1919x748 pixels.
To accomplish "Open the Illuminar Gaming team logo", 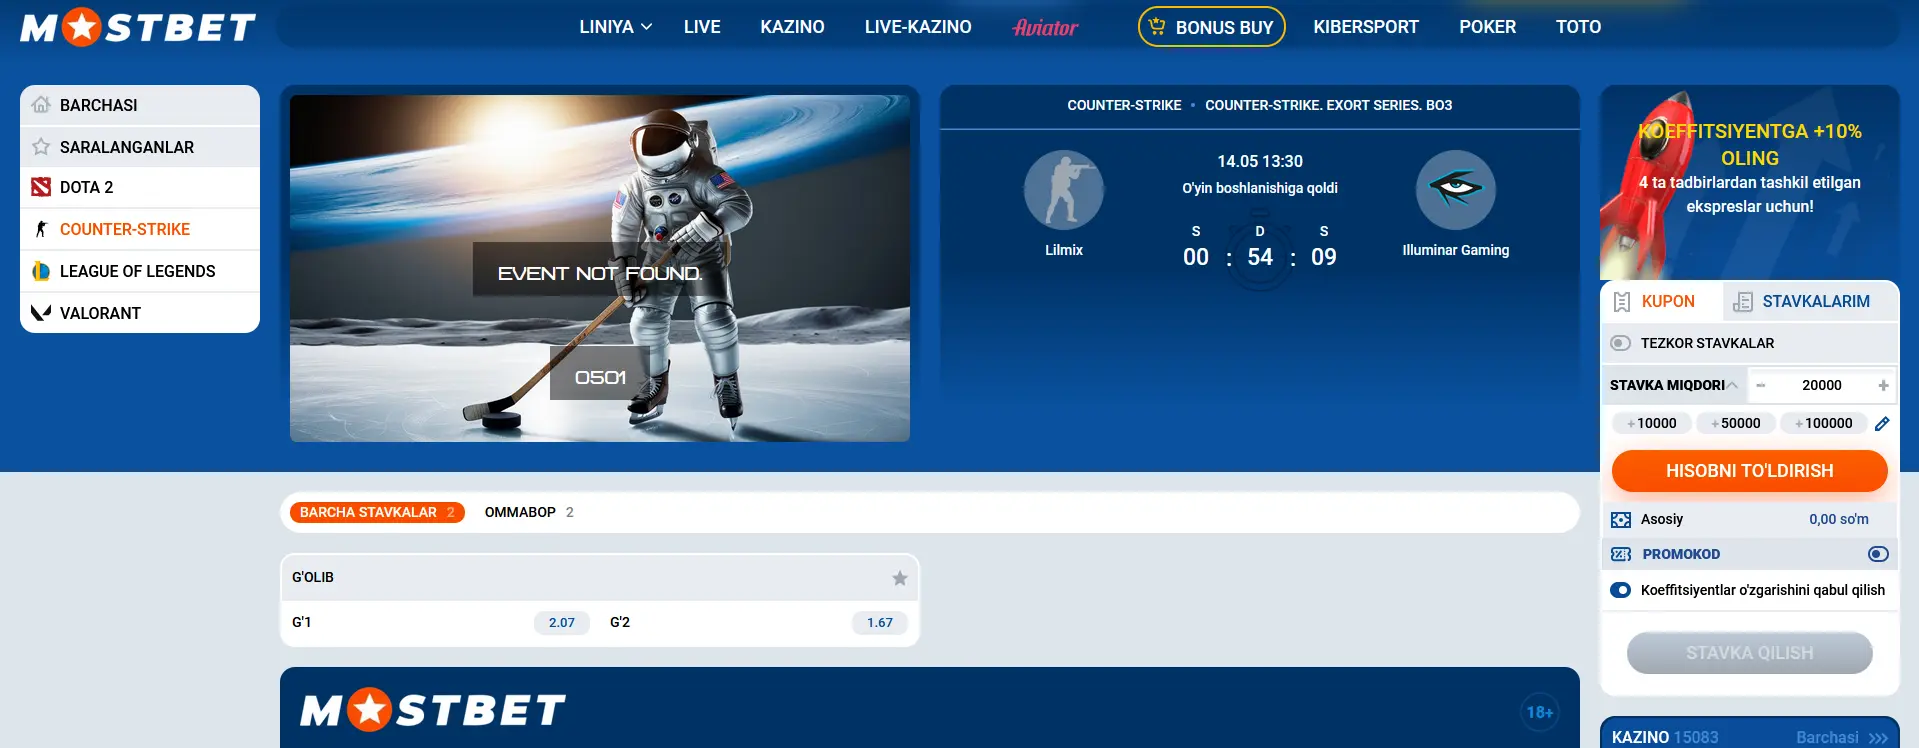I will coord(1456,190).
